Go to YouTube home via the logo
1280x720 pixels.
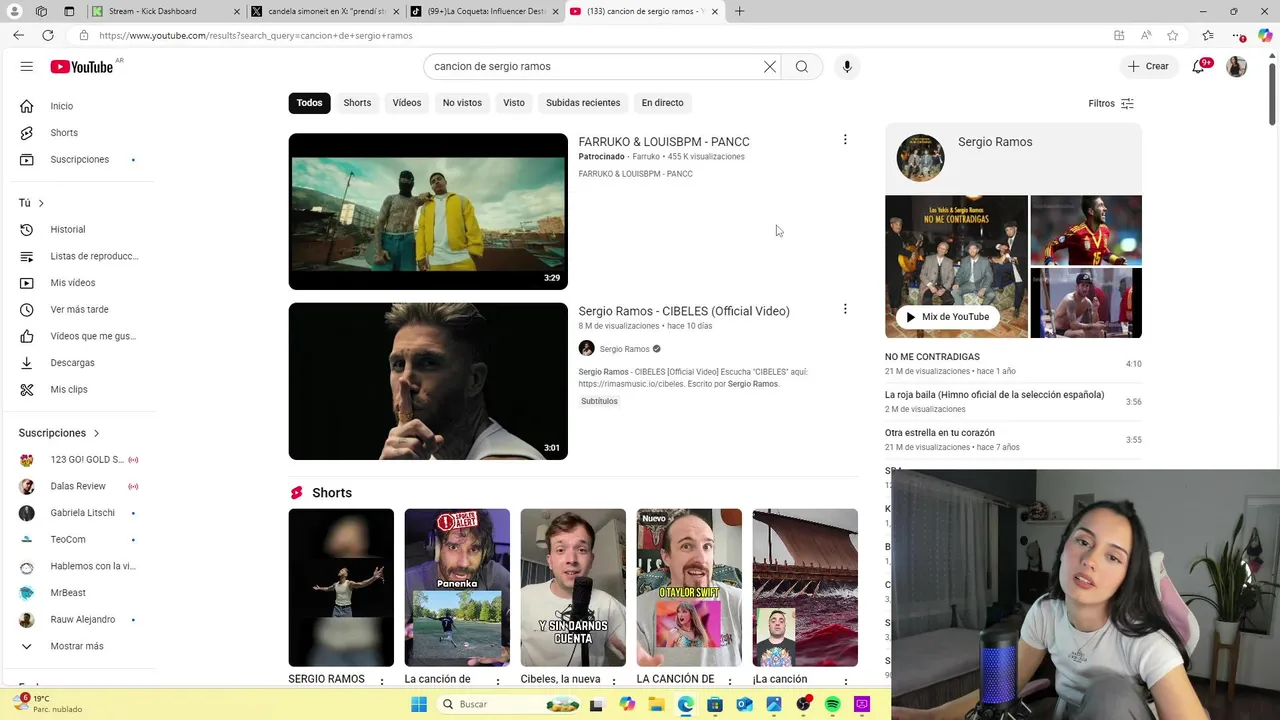point(82,66)
